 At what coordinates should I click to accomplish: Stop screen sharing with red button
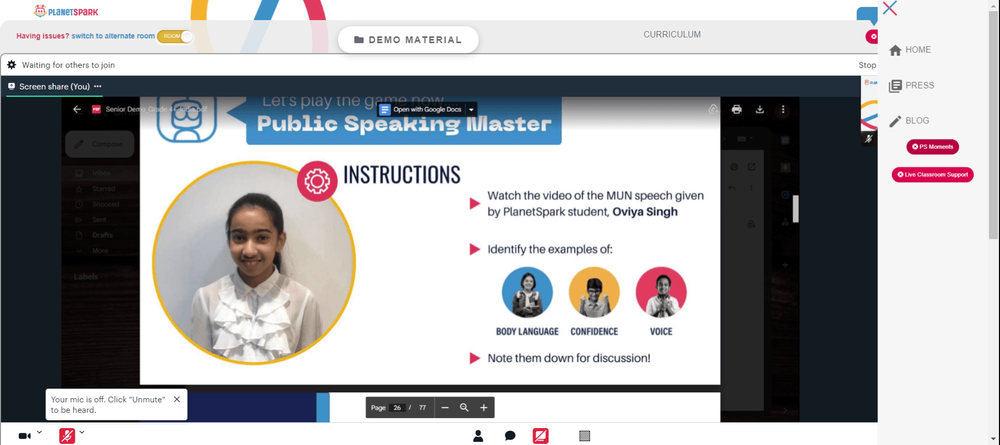[541, 435]
